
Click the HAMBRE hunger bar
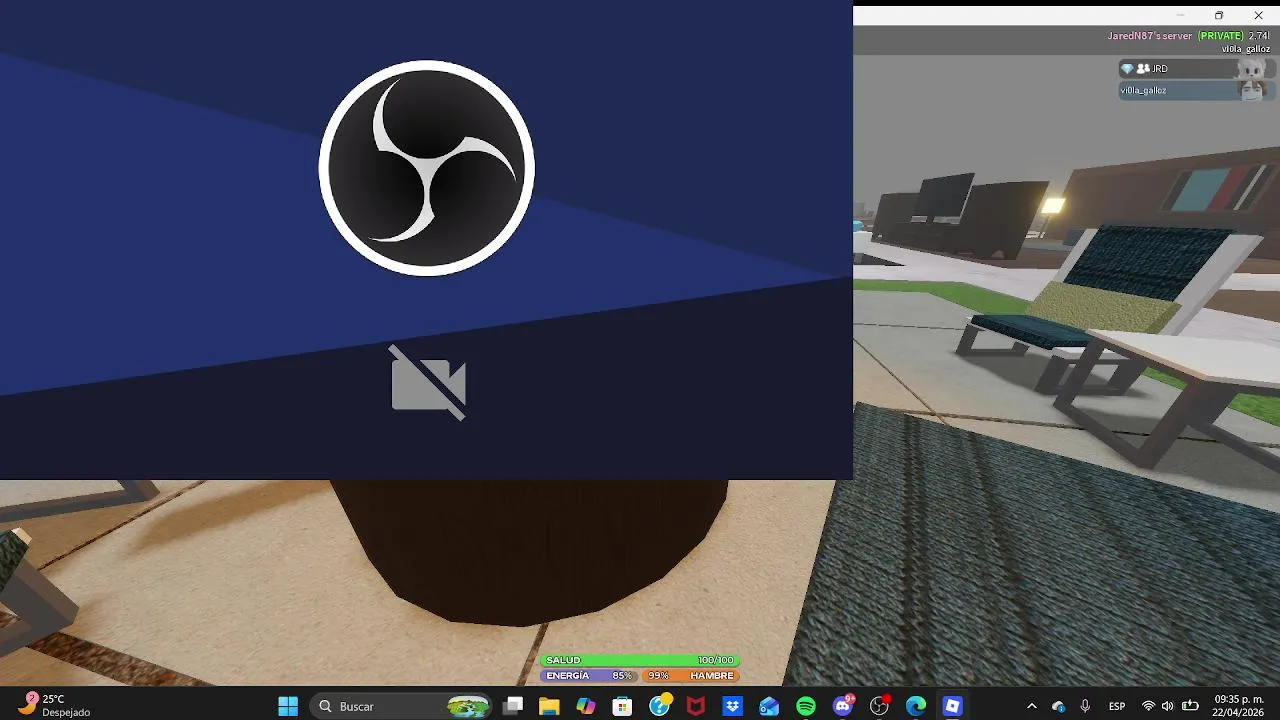(x=691, y=676)
